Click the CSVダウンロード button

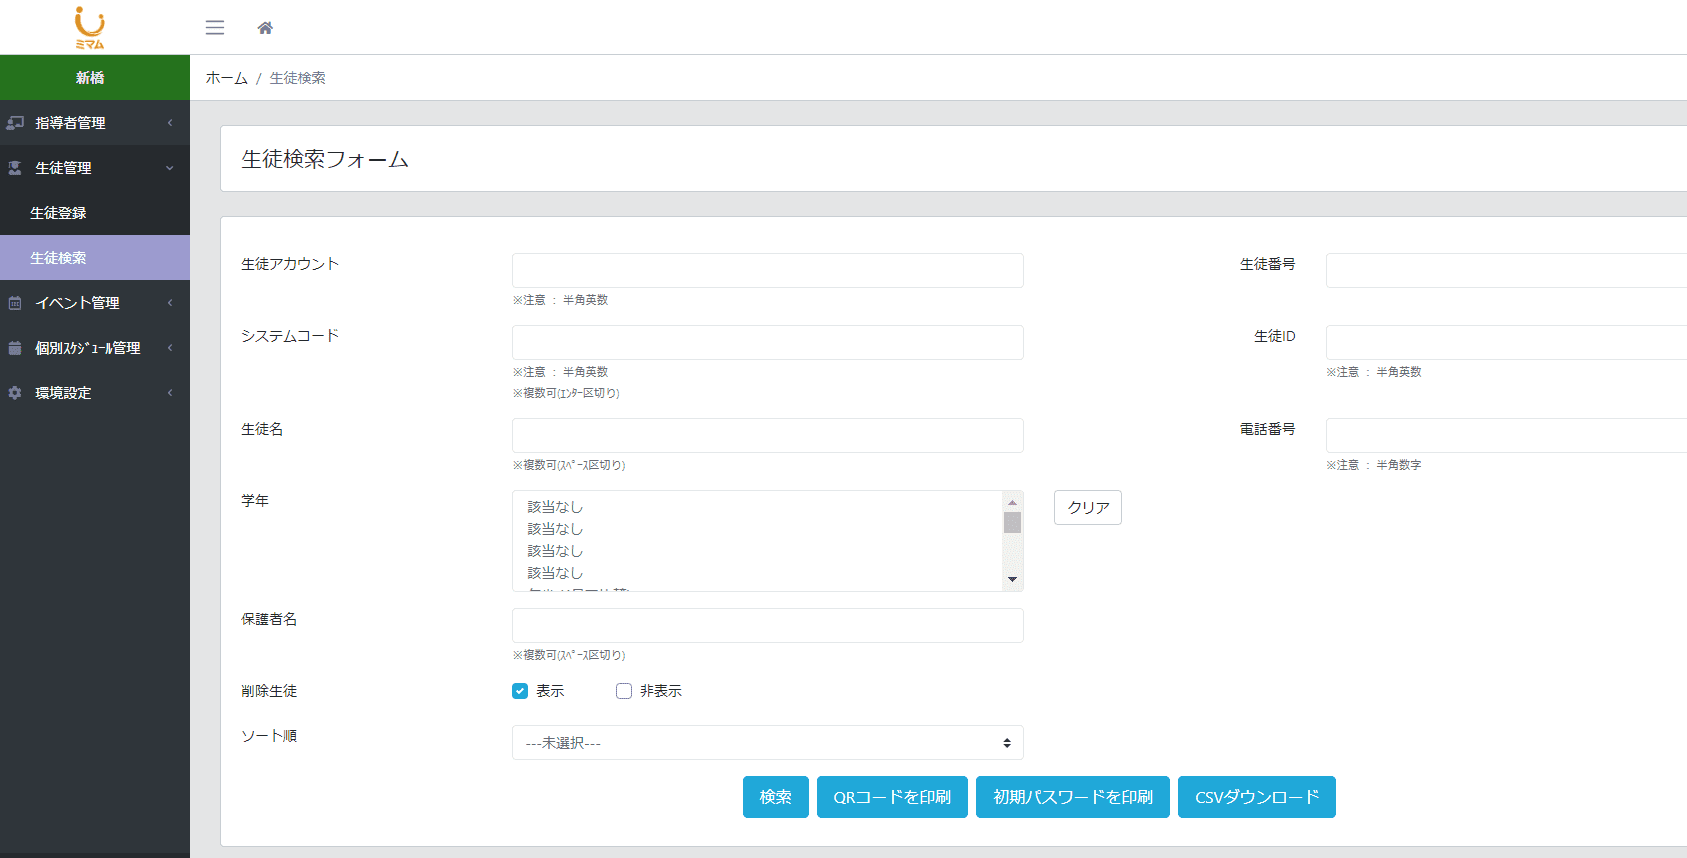tap(1256, 797)
